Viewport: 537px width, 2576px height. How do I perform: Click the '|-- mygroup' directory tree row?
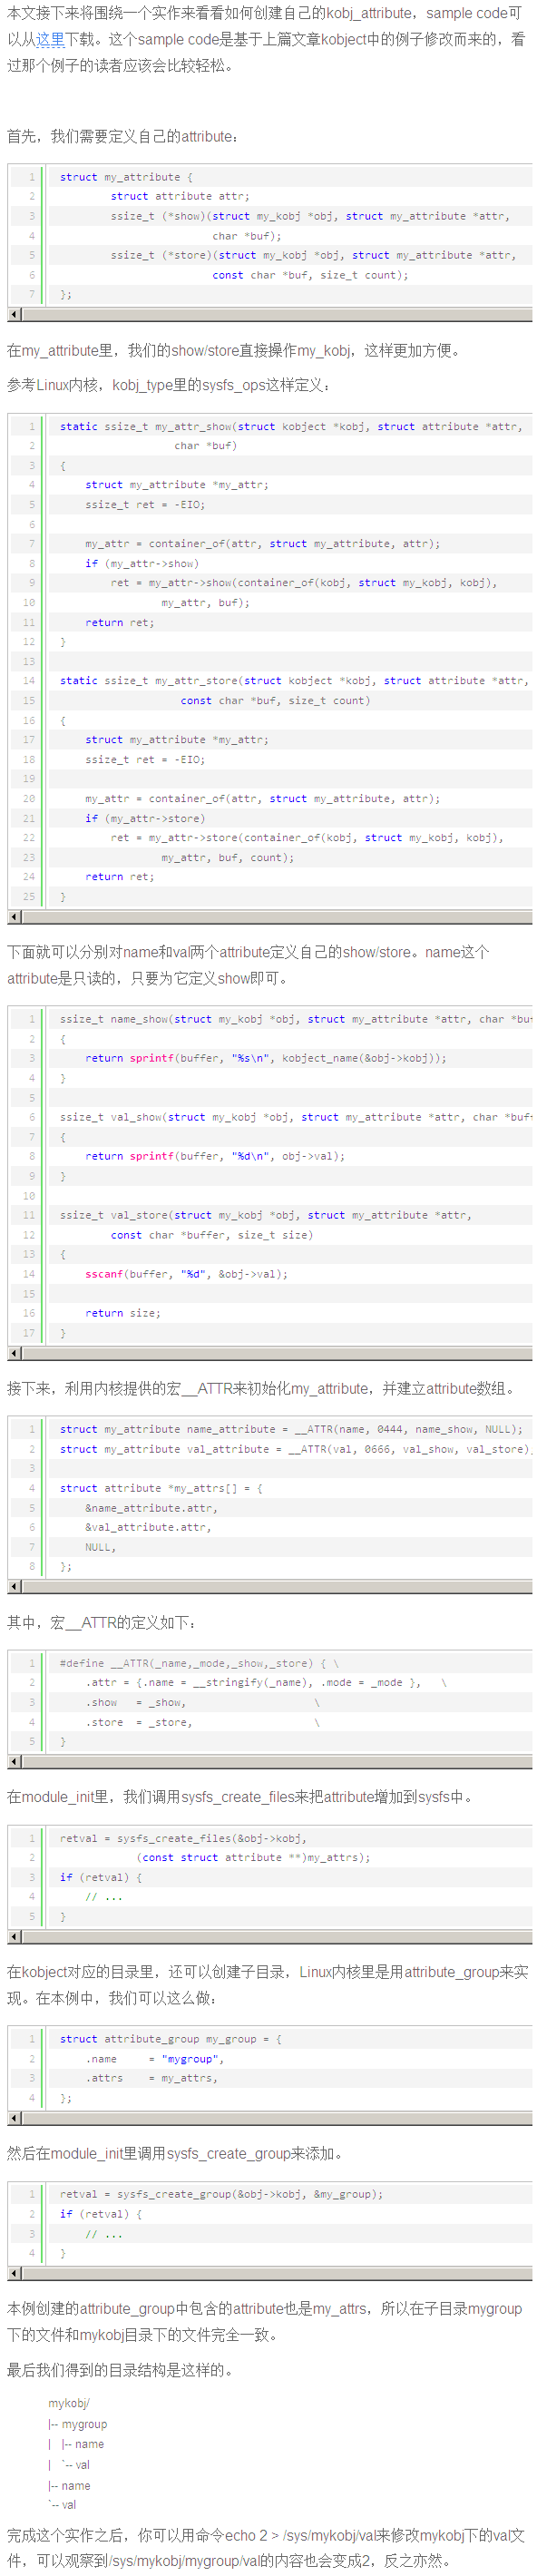[78, 2424]
